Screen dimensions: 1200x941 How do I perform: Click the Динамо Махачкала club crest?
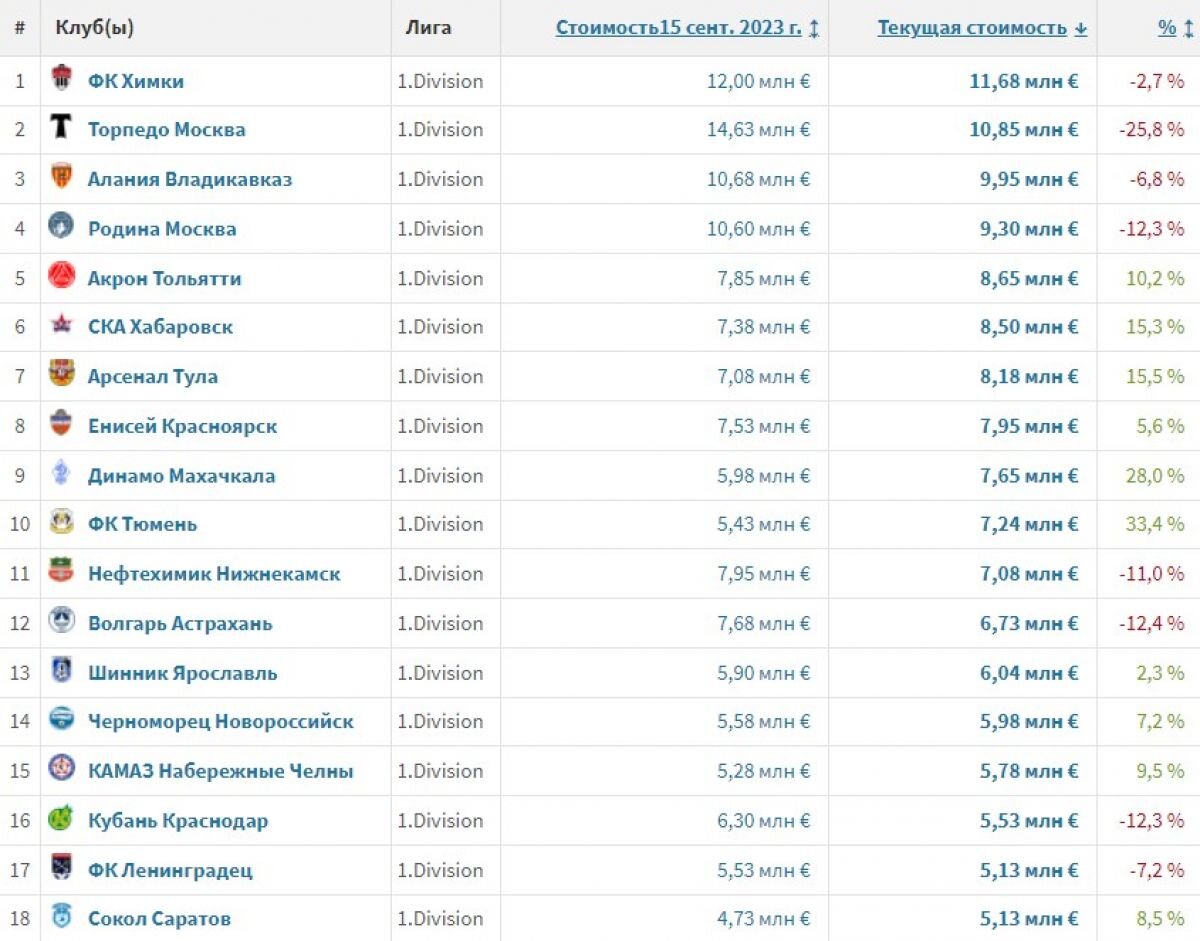pos(61,473)
